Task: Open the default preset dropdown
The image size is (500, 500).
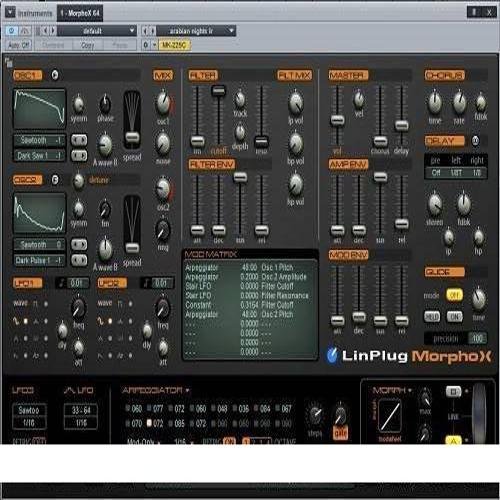Action: point(97,31)
